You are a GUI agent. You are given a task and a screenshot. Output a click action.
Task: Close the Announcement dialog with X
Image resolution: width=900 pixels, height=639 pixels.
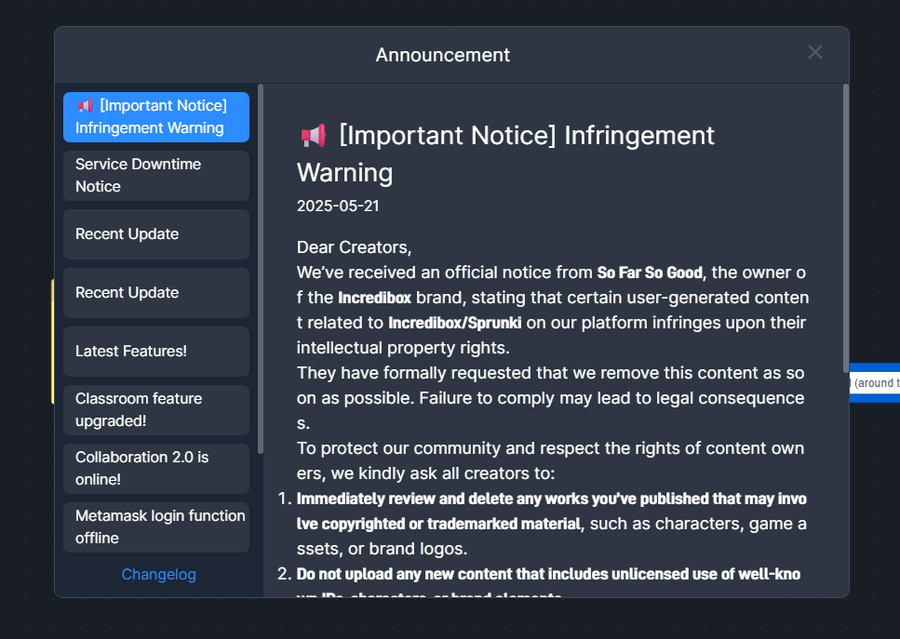coord(815,52)
